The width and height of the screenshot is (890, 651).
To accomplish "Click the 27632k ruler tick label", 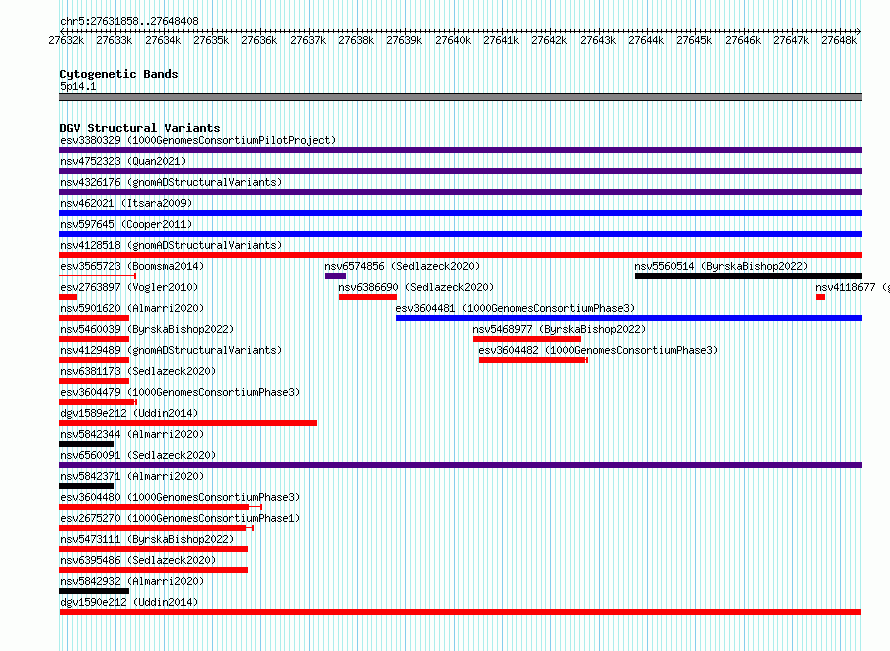I will pos(66,40).
